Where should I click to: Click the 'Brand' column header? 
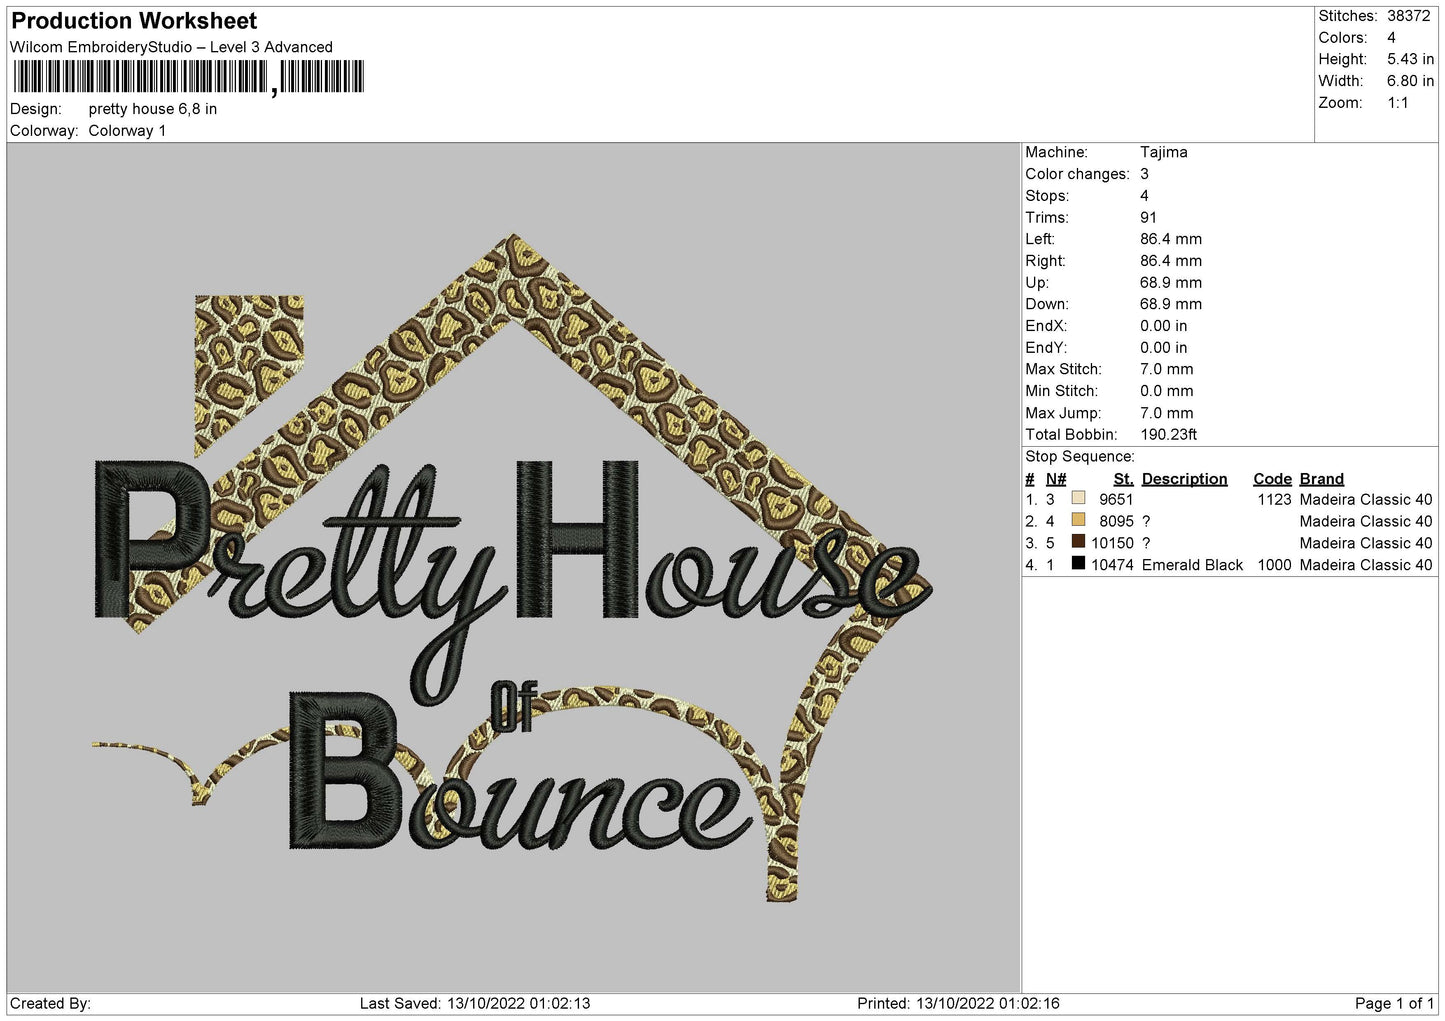pyautogui.click(x=1322, y=479)
